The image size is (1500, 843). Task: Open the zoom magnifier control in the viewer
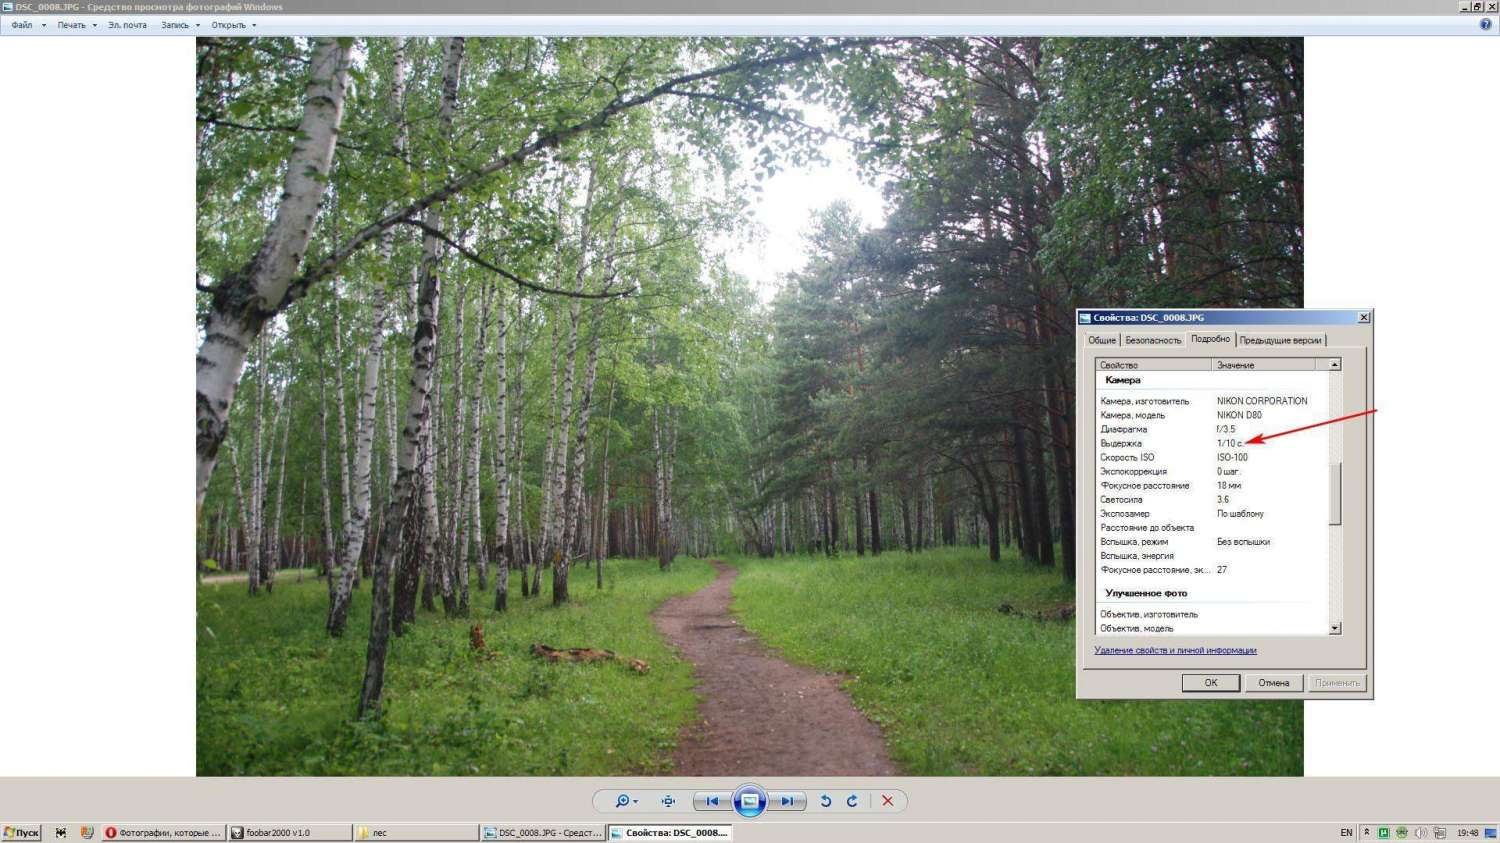click(x=626, y=801)
